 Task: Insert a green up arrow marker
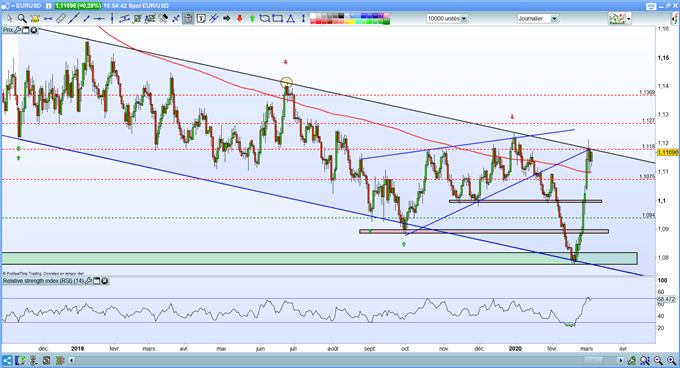pos(252,19)
